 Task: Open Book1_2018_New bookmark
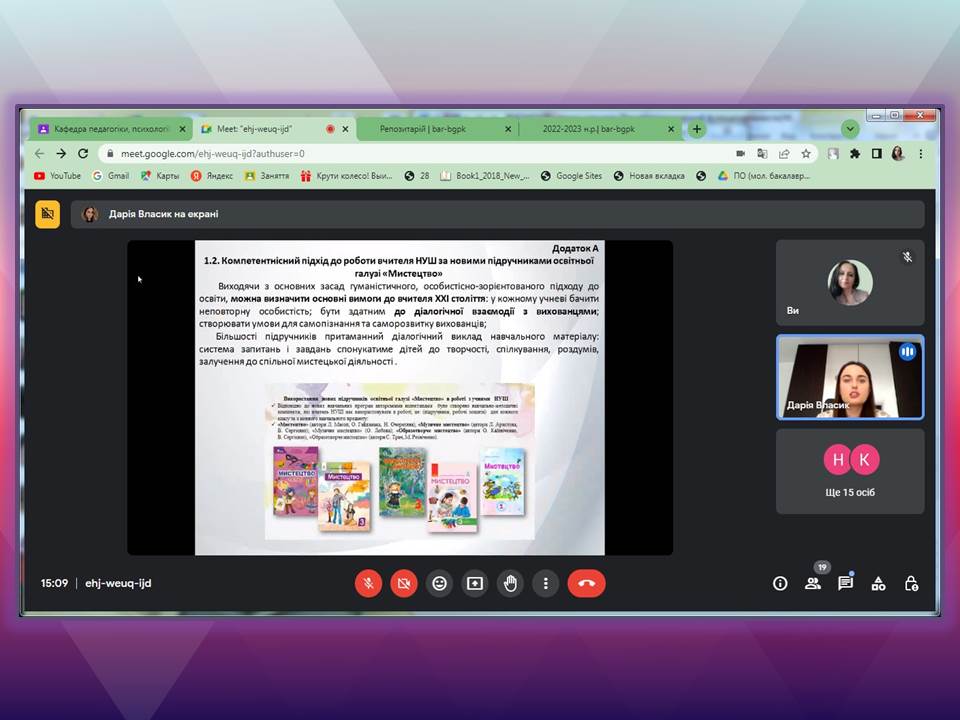point(485,176)
